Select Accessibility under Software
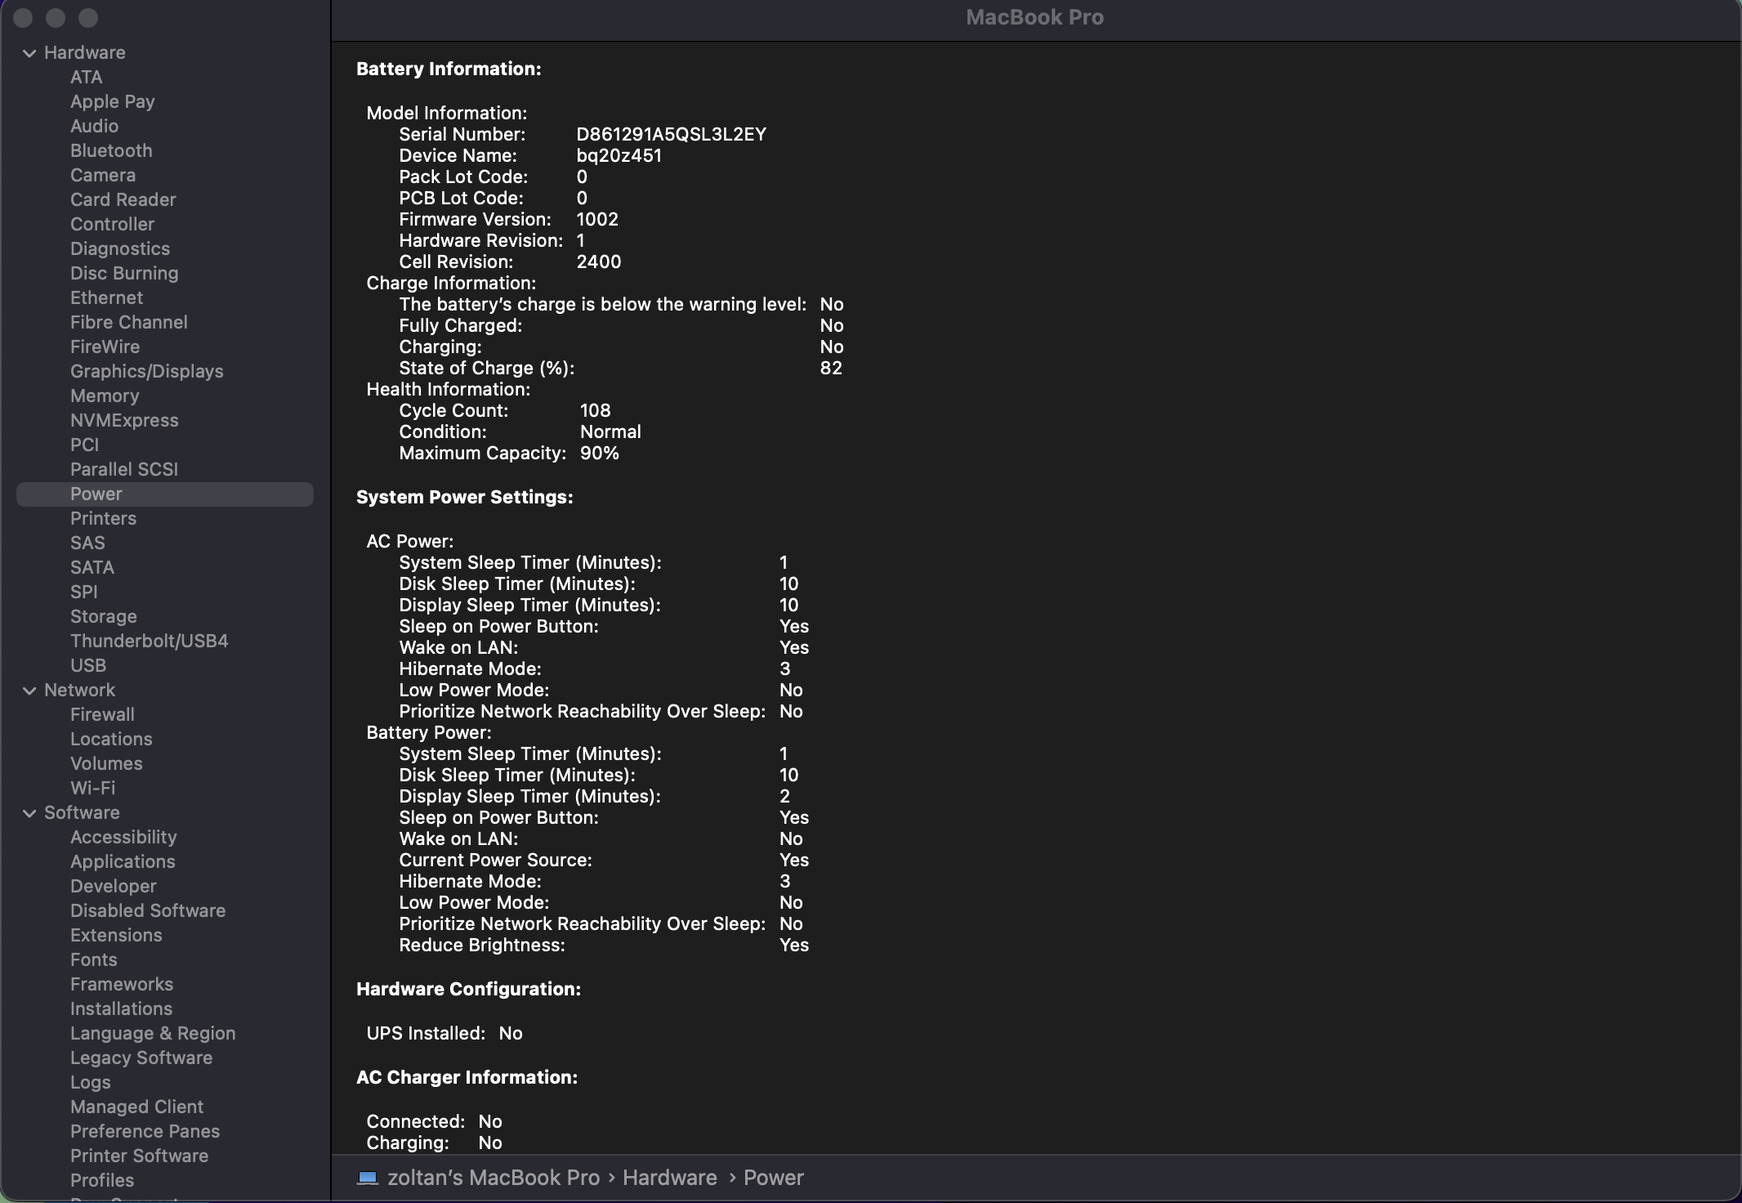The width and height of the screenshot is (1742, 1203). coord(123,837)
